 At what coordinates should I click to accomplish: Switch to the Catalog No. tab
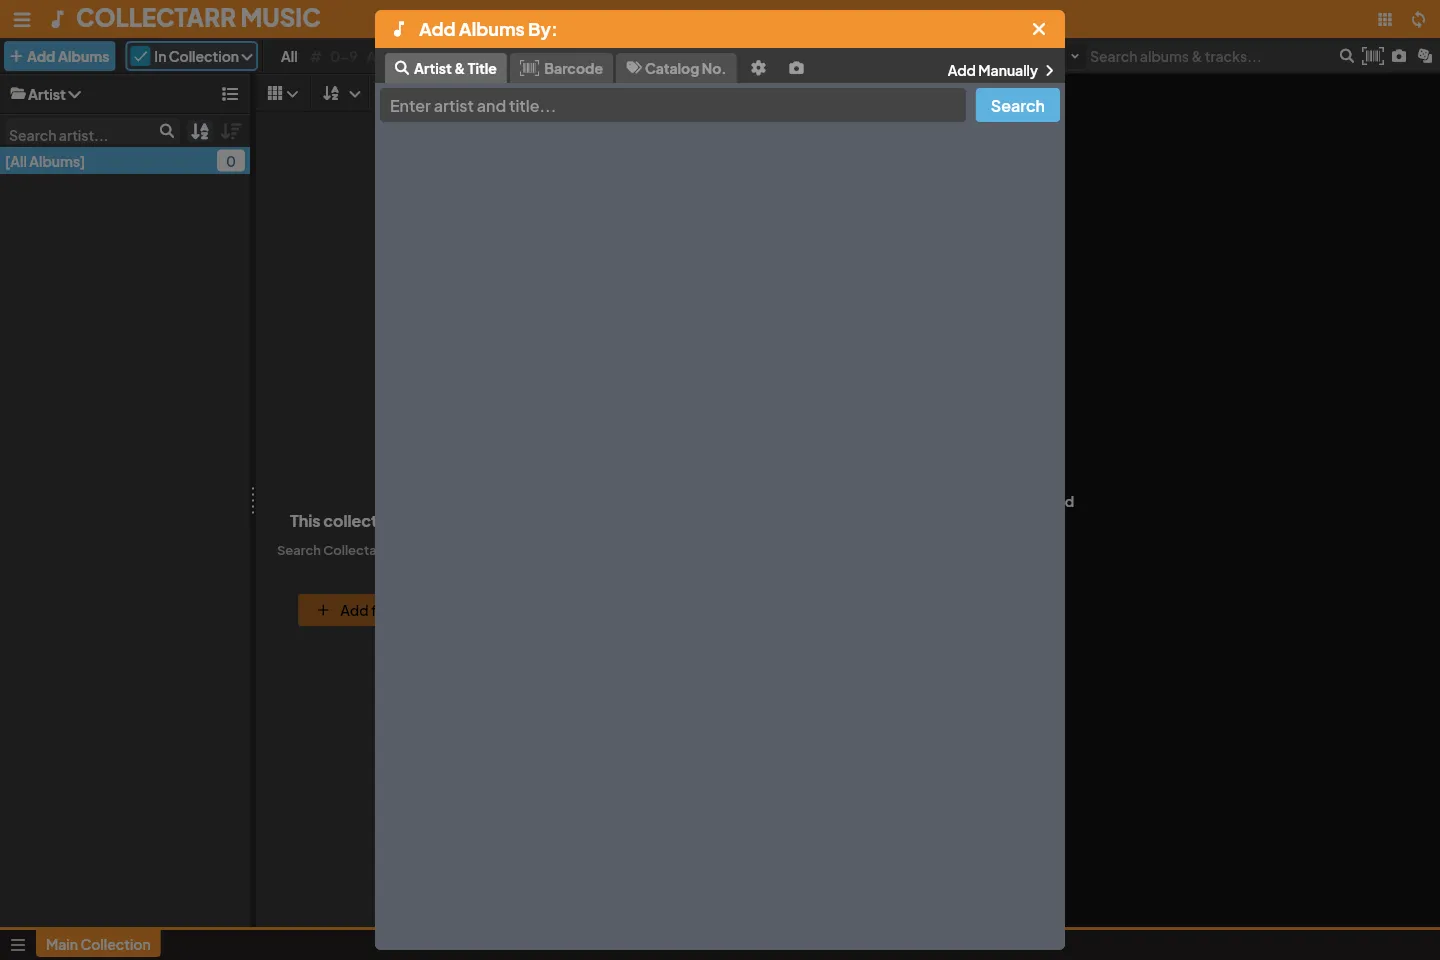pos(676,68)
